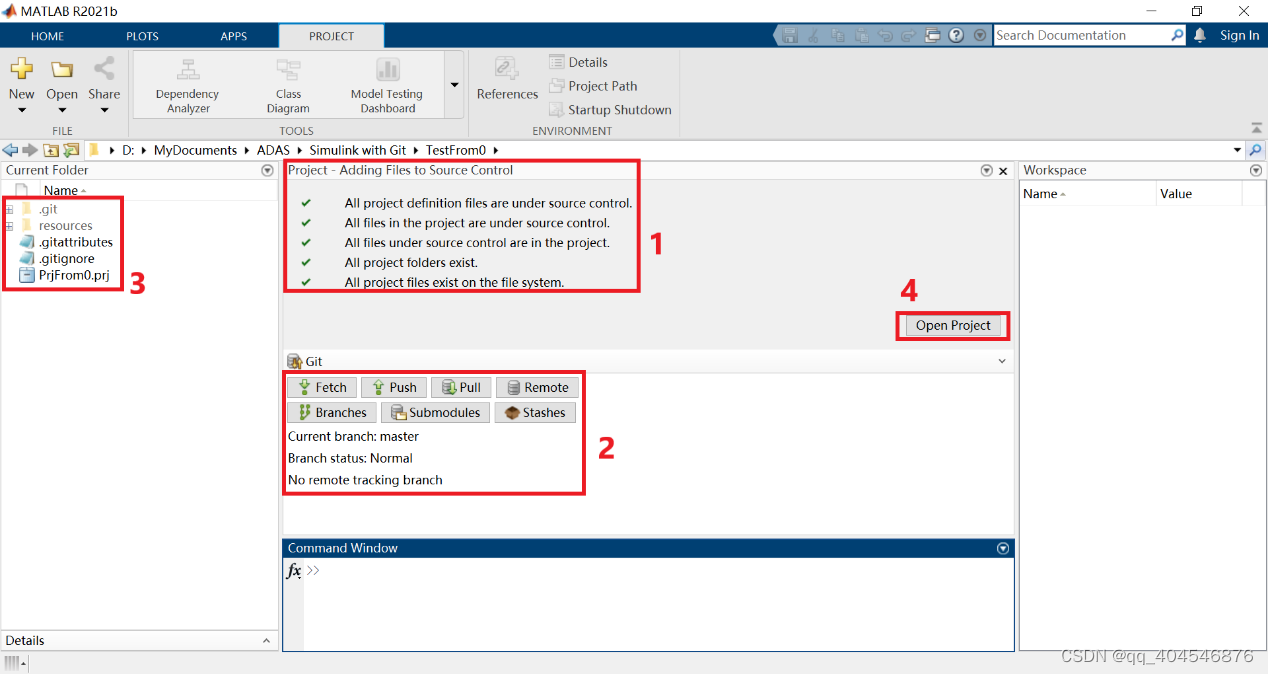Click the Git panel header icon

(x=294, y=361)
